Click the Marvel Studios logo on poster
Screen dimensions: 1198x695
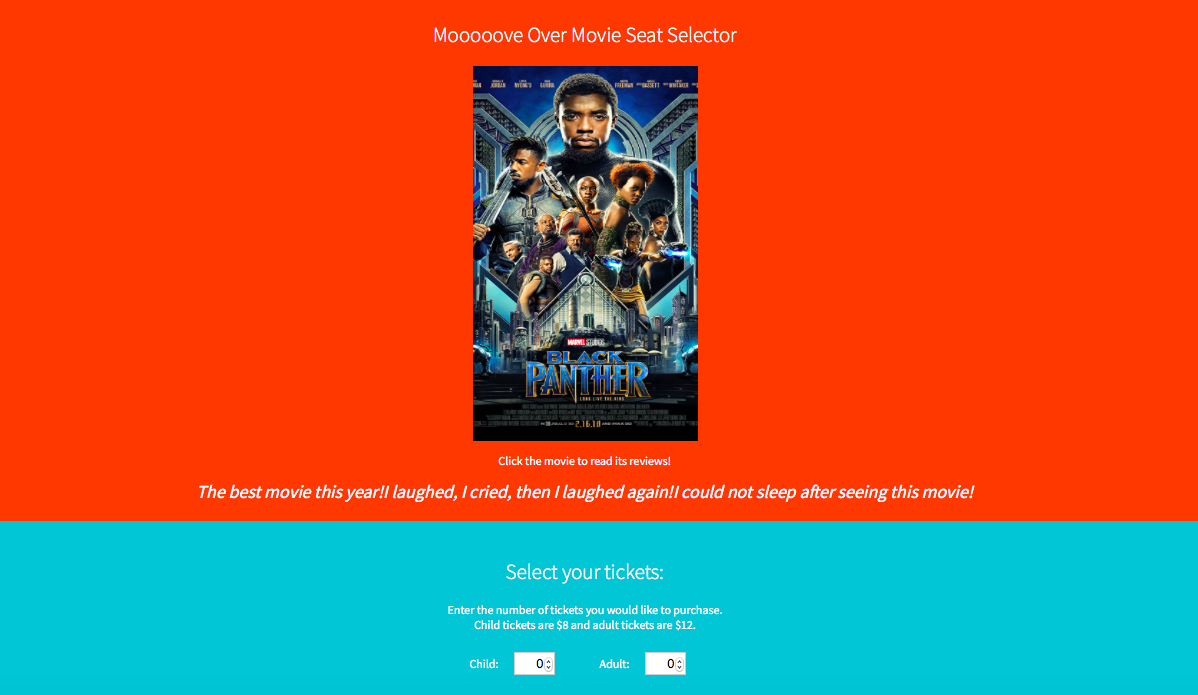coord(585,342)
